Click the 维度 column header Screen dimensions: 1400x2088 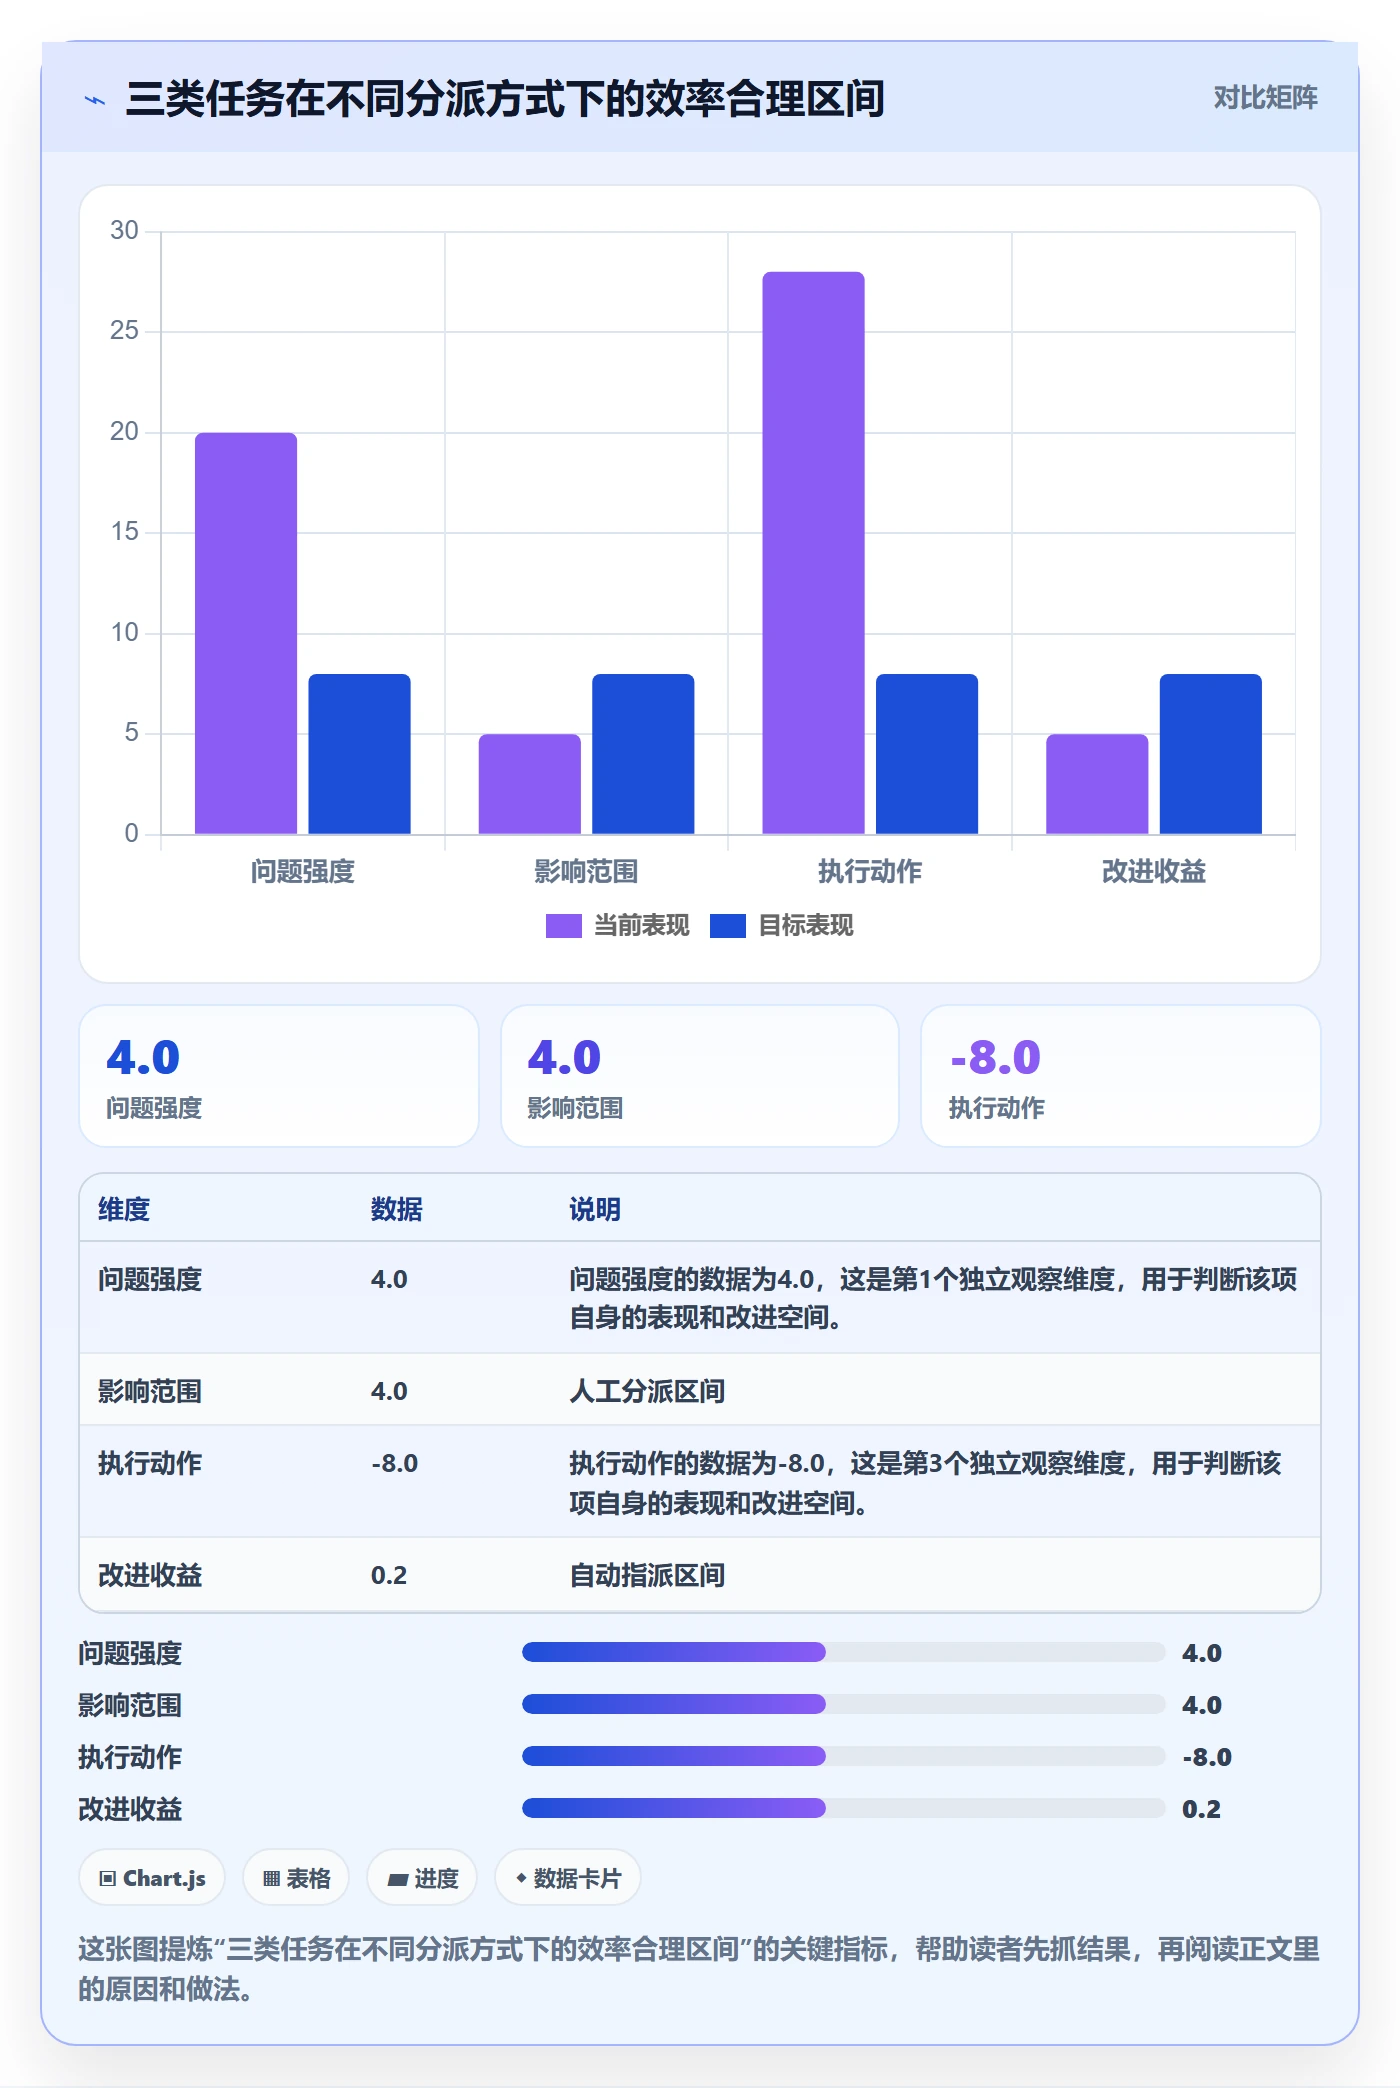(124, 1209)
